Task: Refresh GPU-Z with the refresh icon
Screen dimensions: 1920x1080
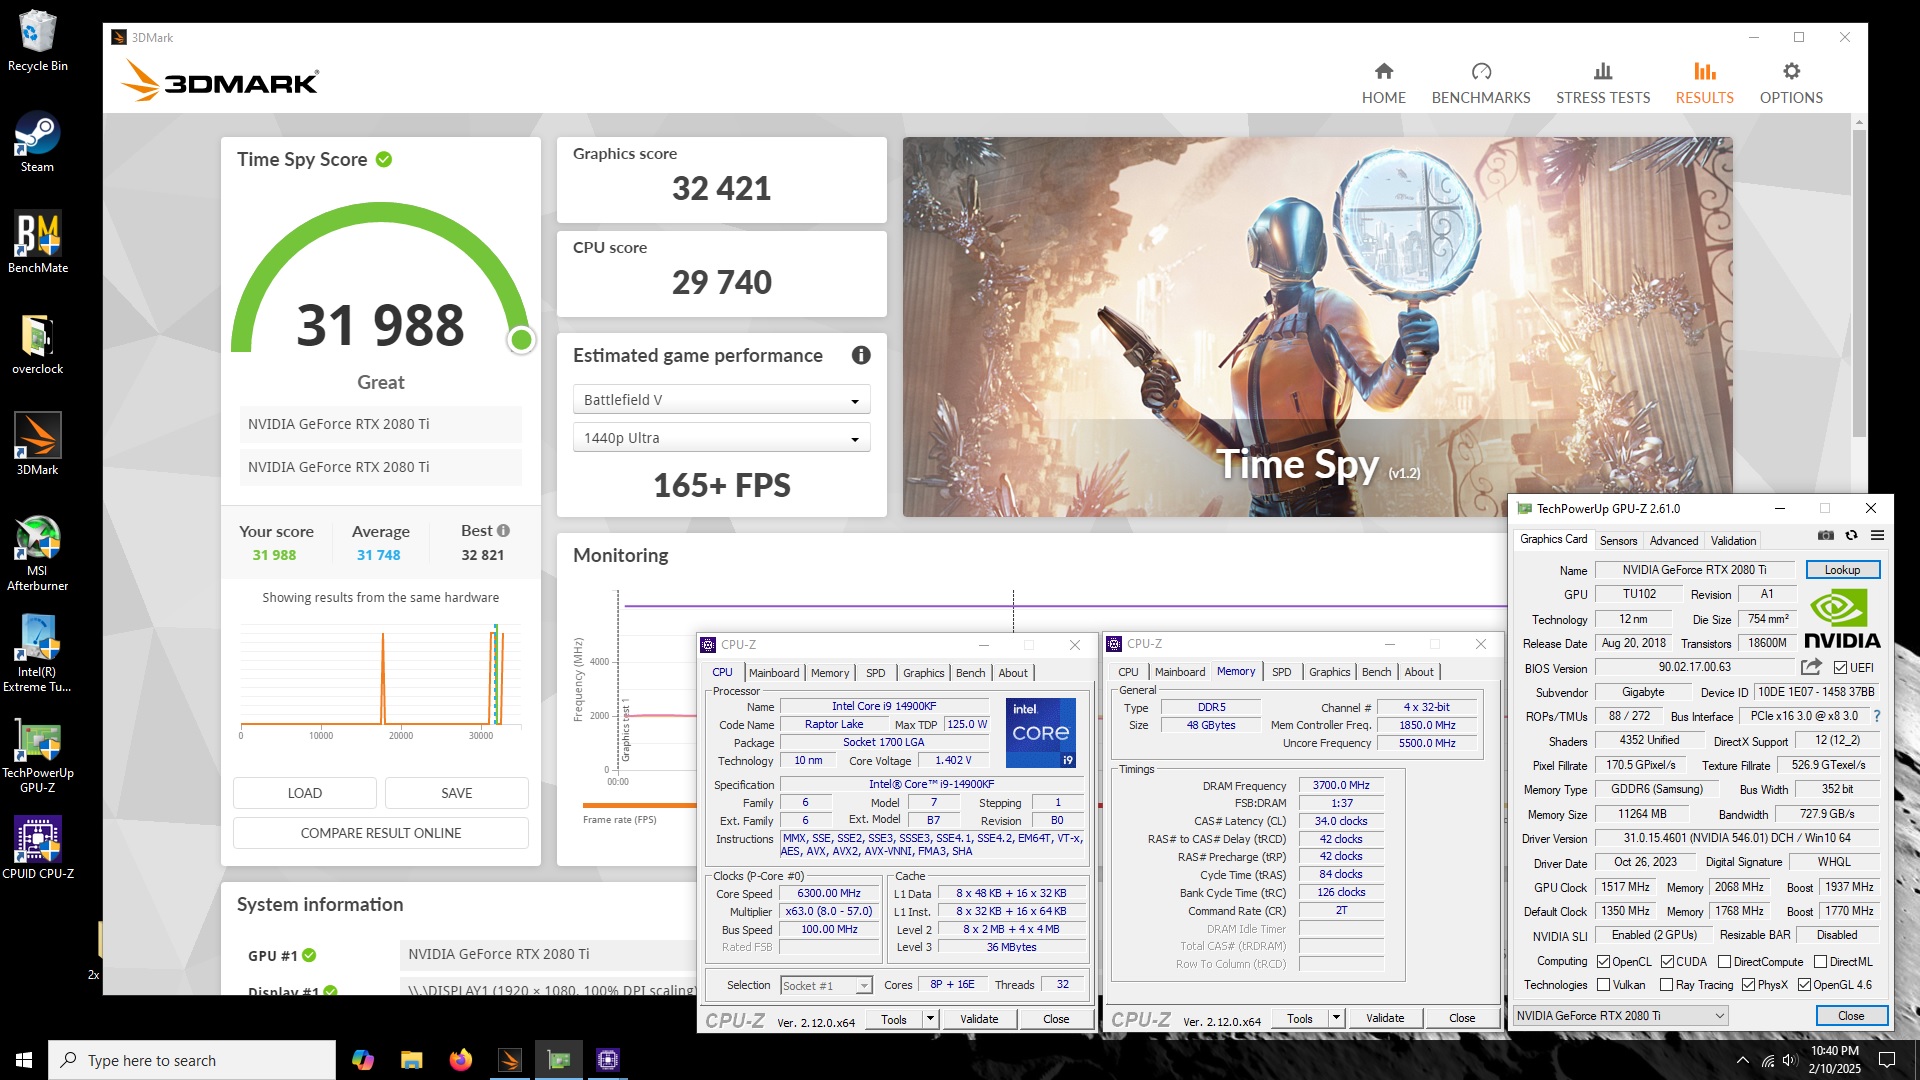Action: [x=1852, y=536]
